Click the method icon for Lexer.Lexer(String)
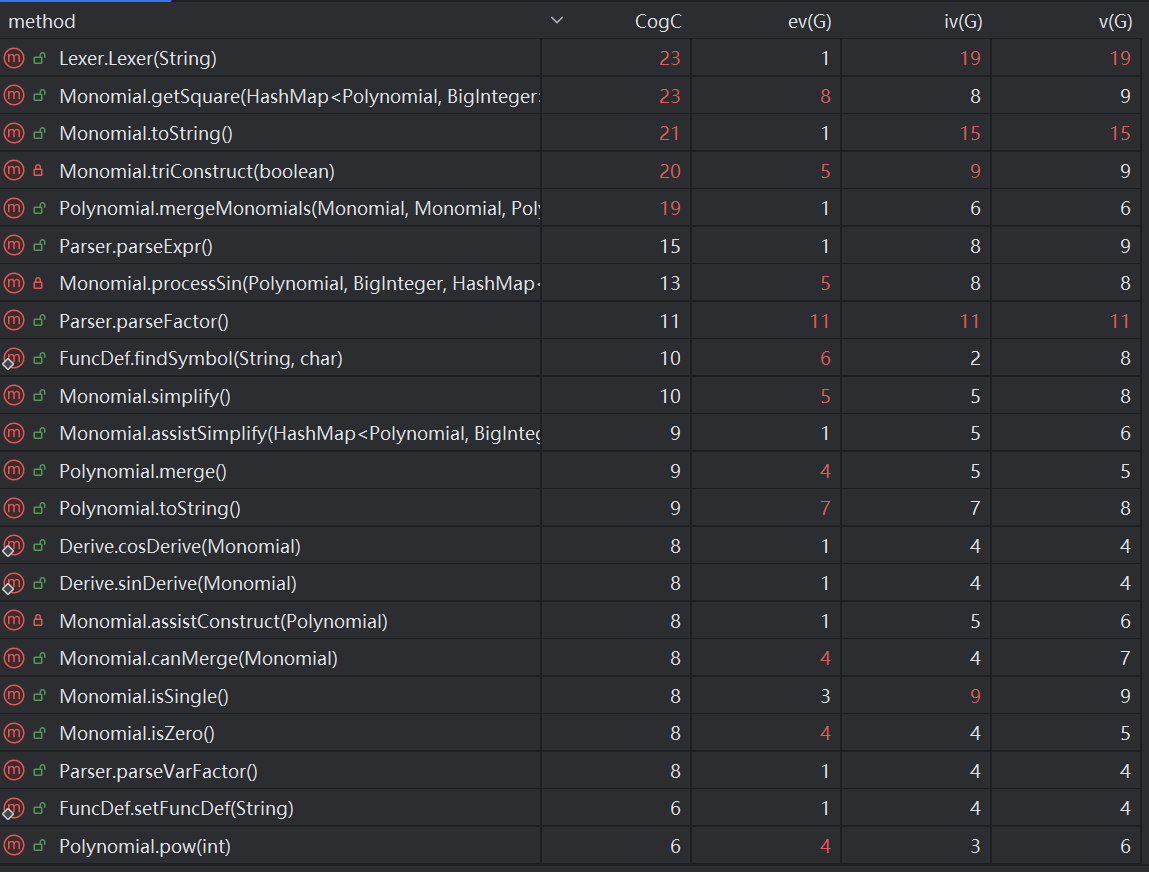Image resolution: width=1149 pixels, height=872 pixels. pyautogui.click(x=13, y=58)
